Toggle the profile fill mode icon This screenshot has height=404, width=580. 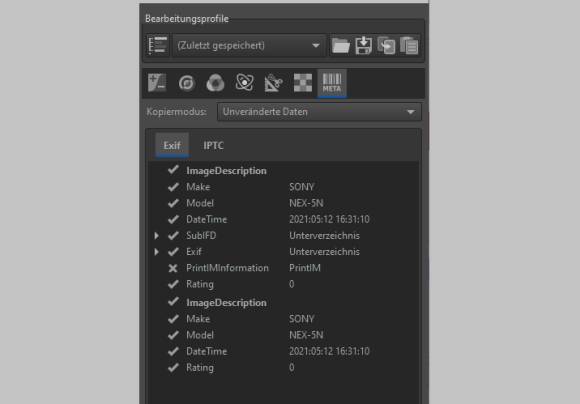point(158,46)
